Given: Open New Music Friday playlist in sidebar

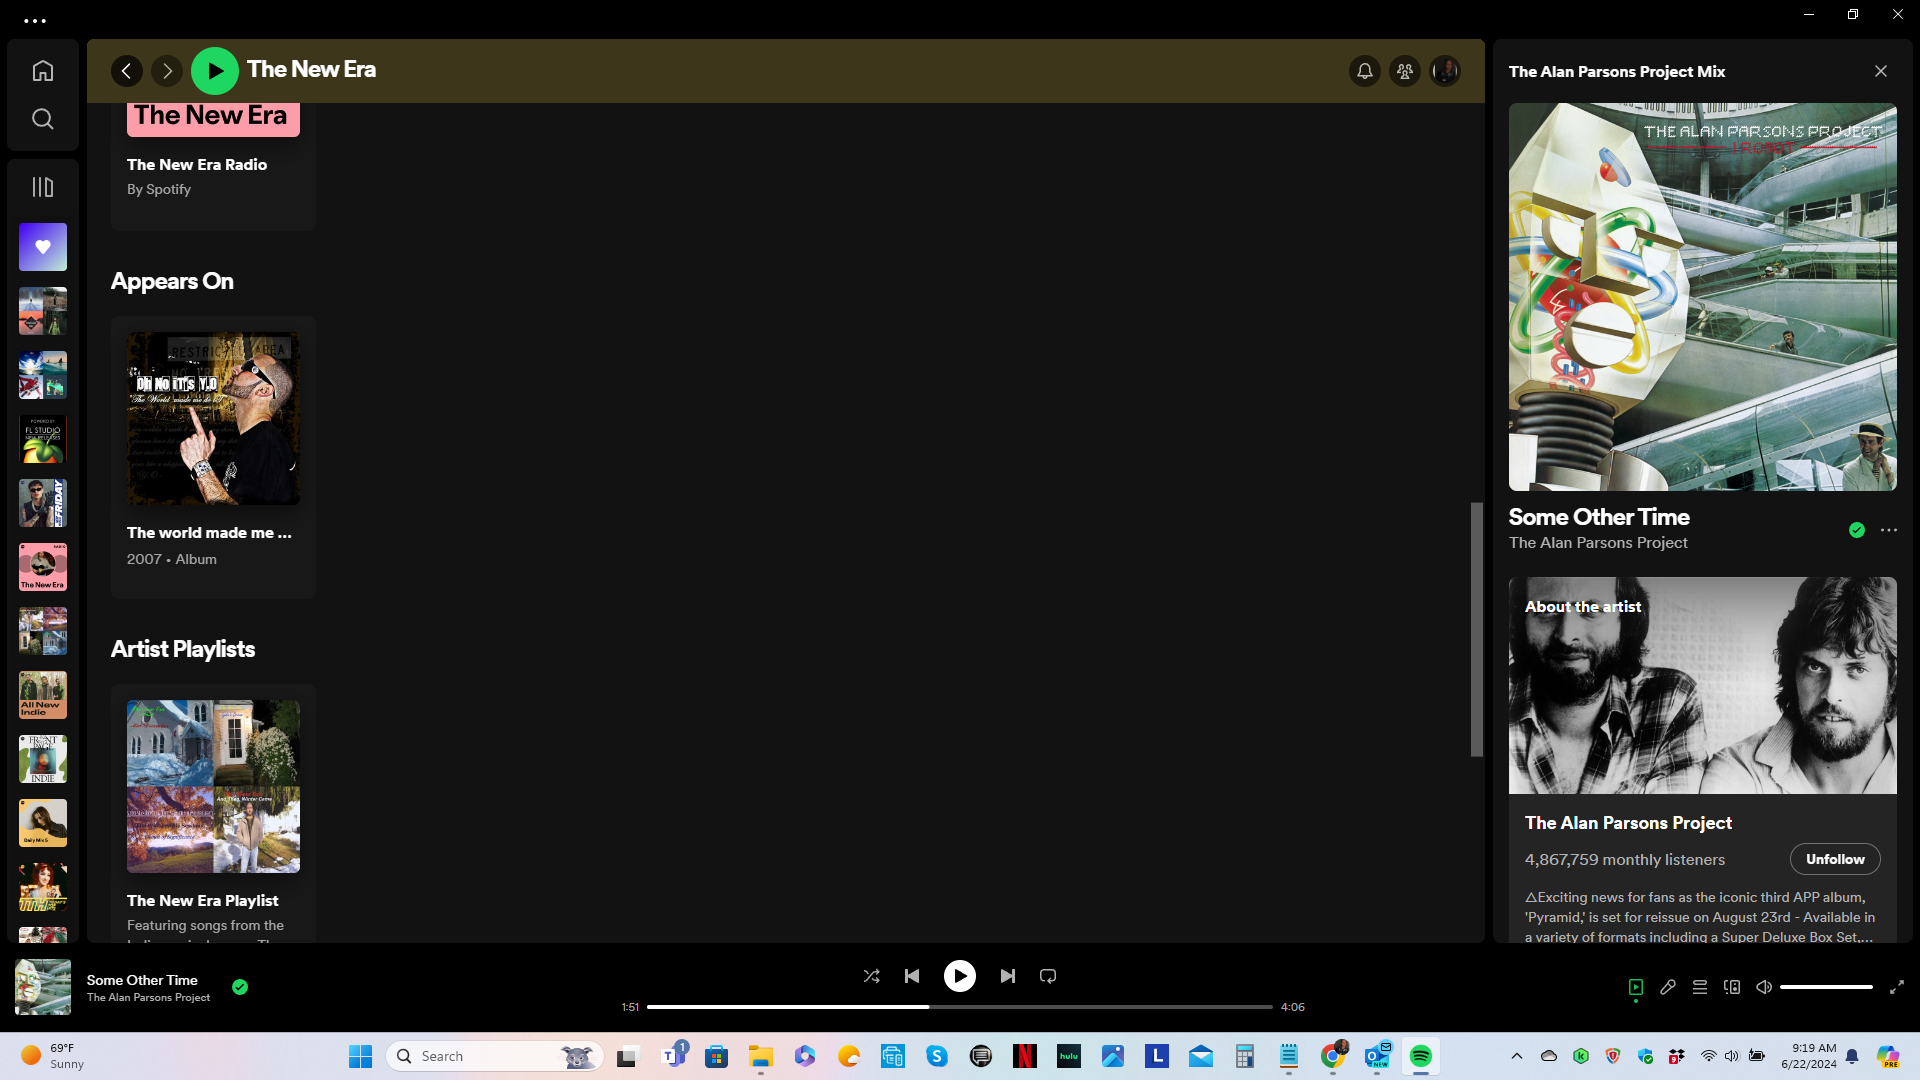Looking at the screenshot, I should click(43, 503).
